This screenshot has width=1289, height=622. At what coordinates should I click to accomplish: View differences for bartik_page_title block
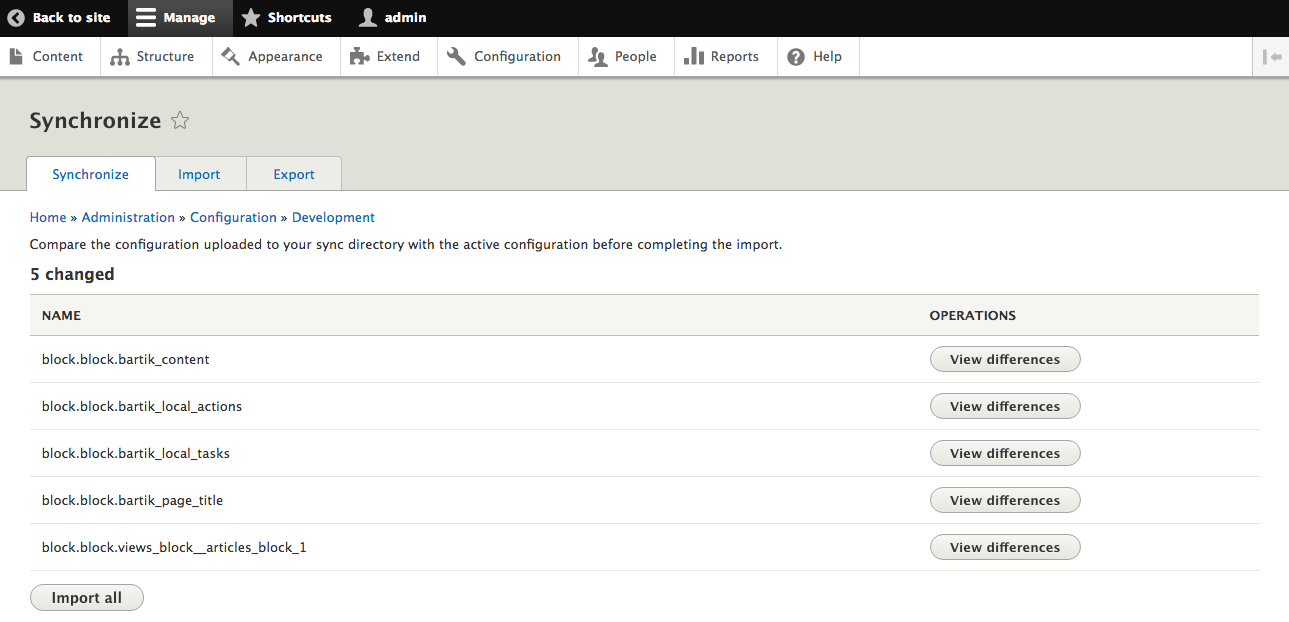coord(1004,500)
